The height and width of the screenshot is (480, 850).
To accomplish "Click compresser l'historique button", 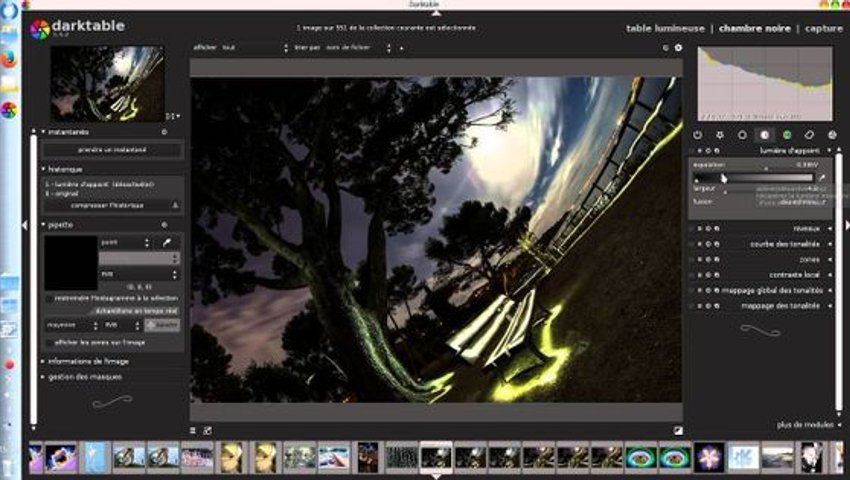I will [x=107, y=206].
